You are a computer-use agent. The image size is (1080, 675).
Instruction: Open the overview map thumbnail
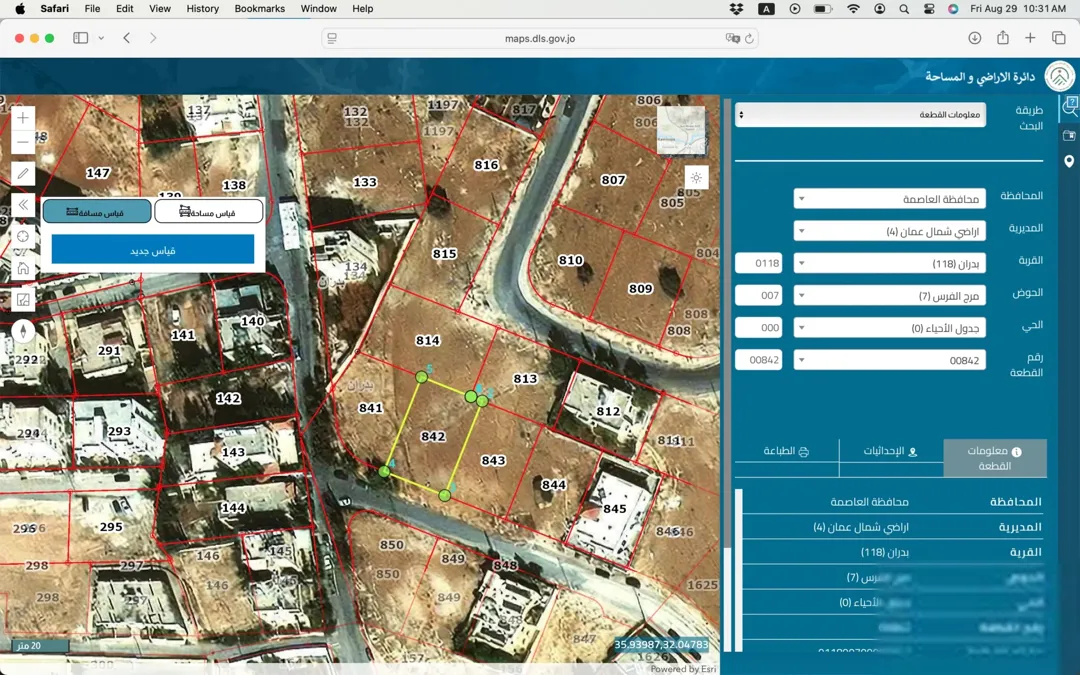(x=681, y=130)
